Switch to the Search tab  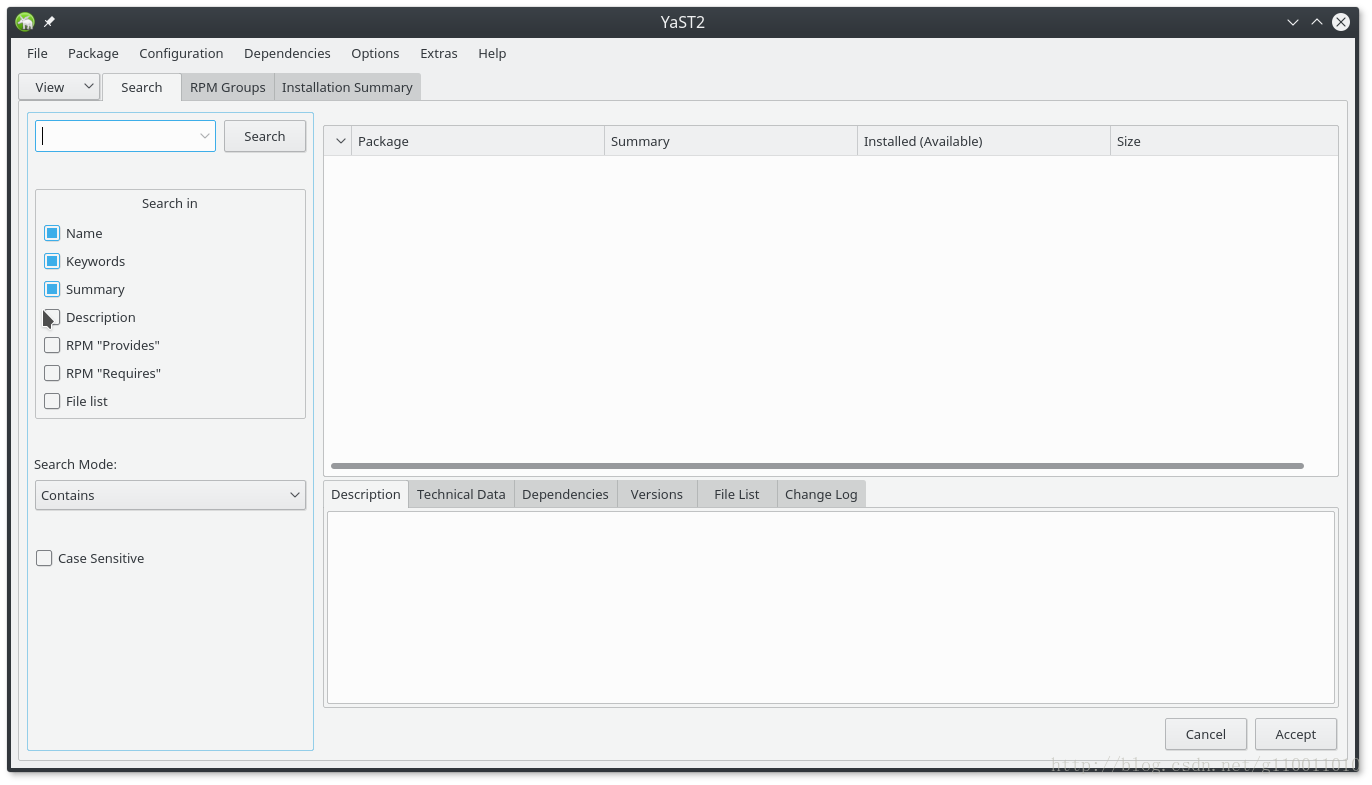click(x=141, y=87)
